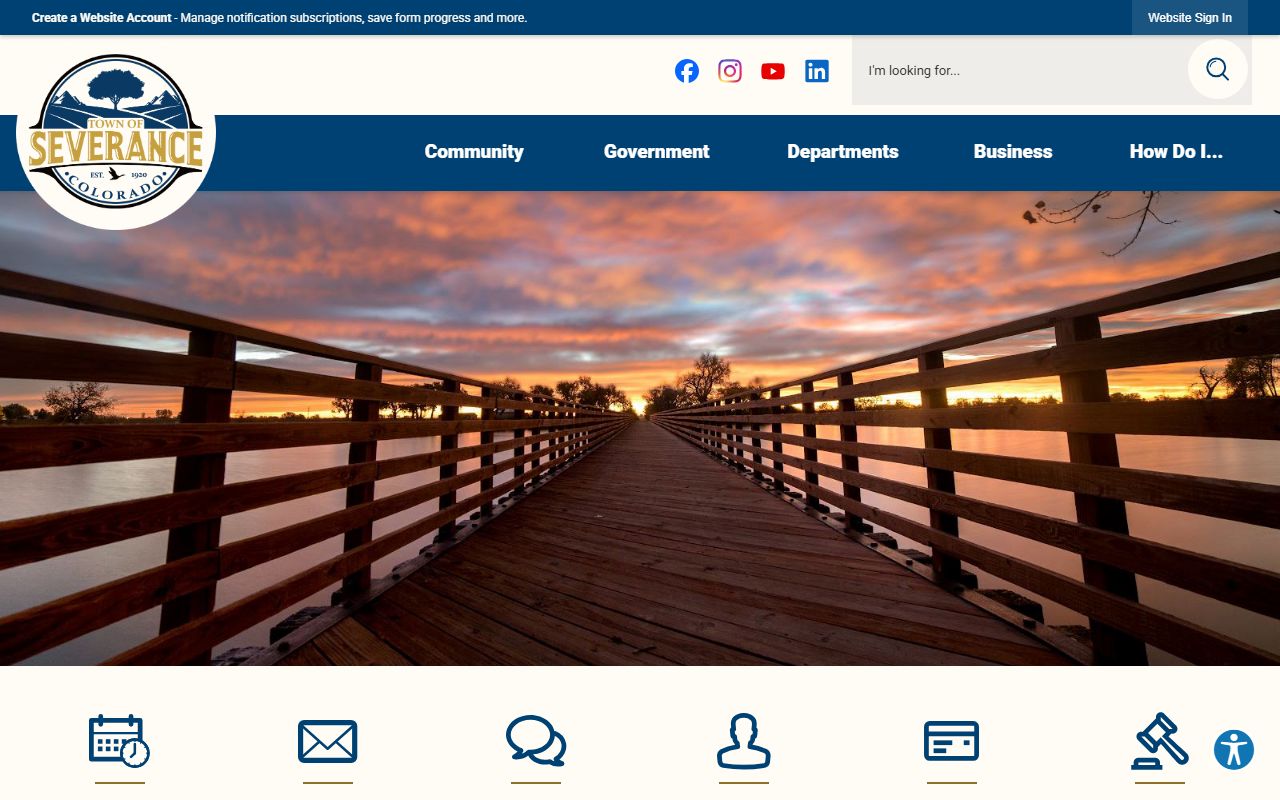
Task: Open the Departments menu
Action: click(842, 152)
